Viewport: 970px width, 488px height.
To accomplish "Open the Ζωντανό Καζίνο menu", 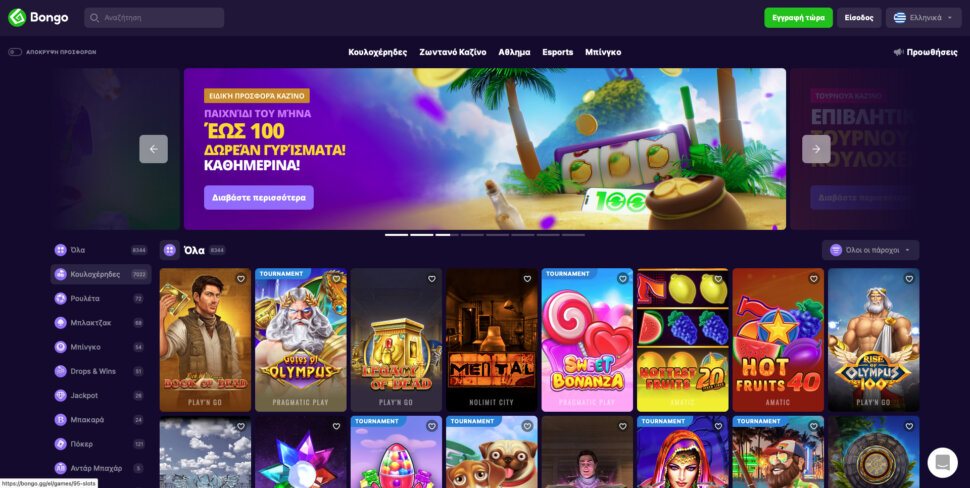I will 453,53.
